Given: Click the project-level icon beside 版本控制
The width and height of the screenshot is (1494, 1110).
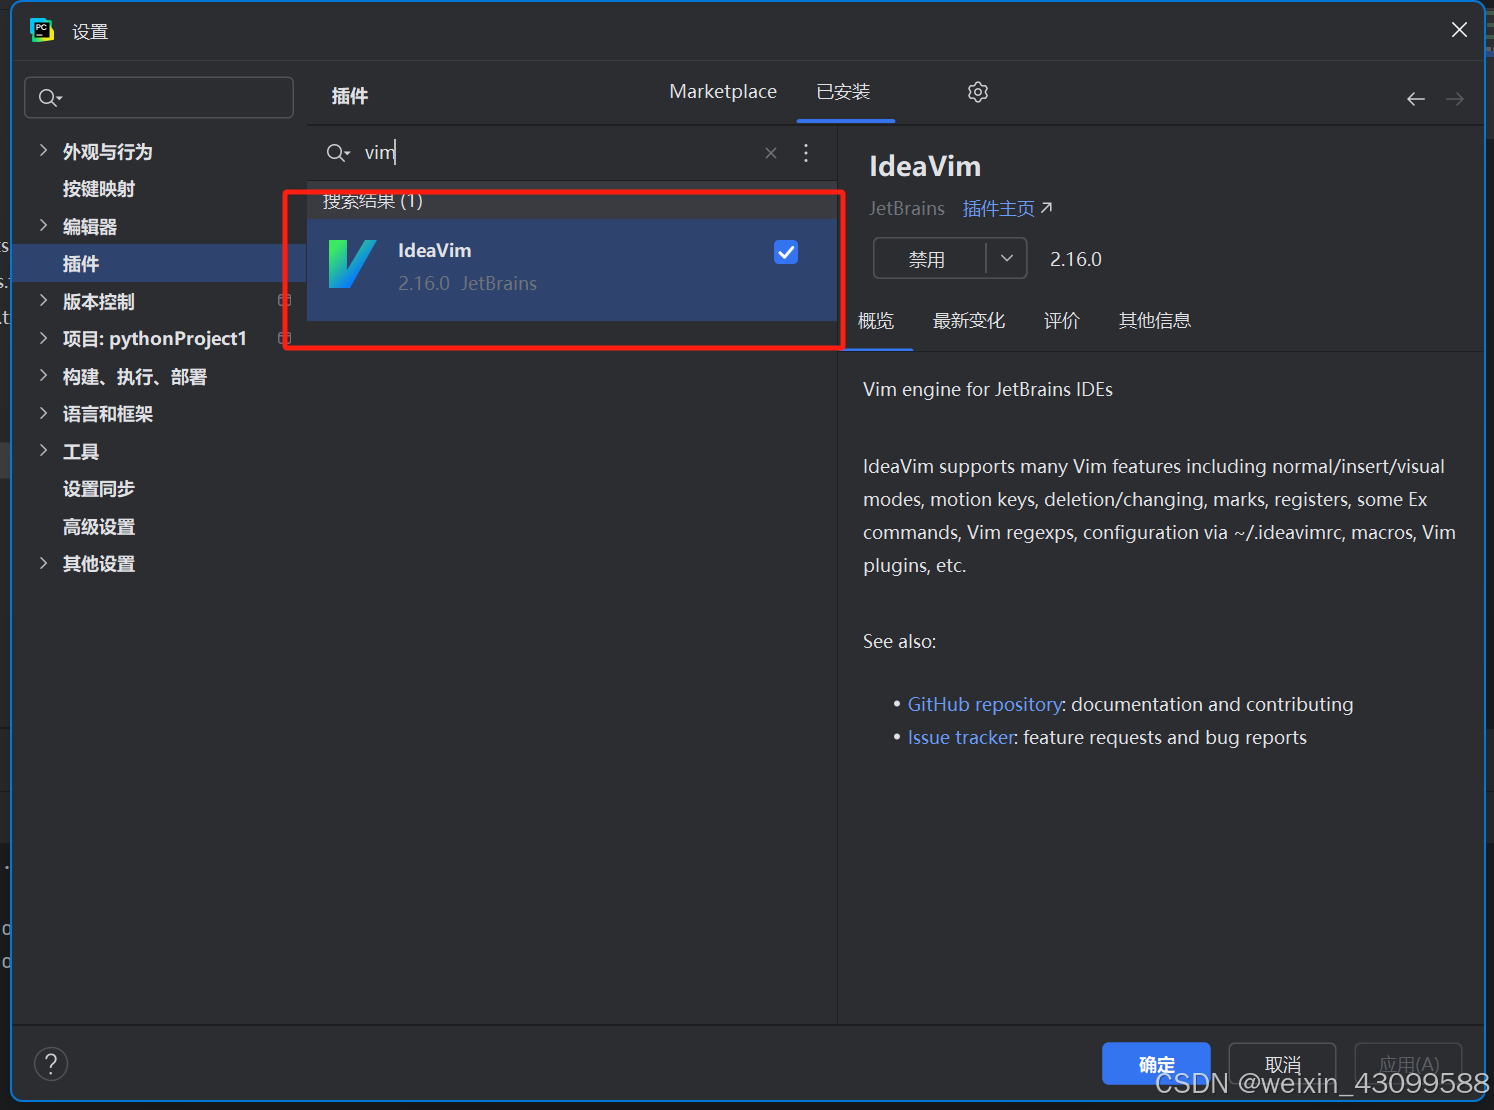Looking at the screenshot, I should (x=284, y=301).
